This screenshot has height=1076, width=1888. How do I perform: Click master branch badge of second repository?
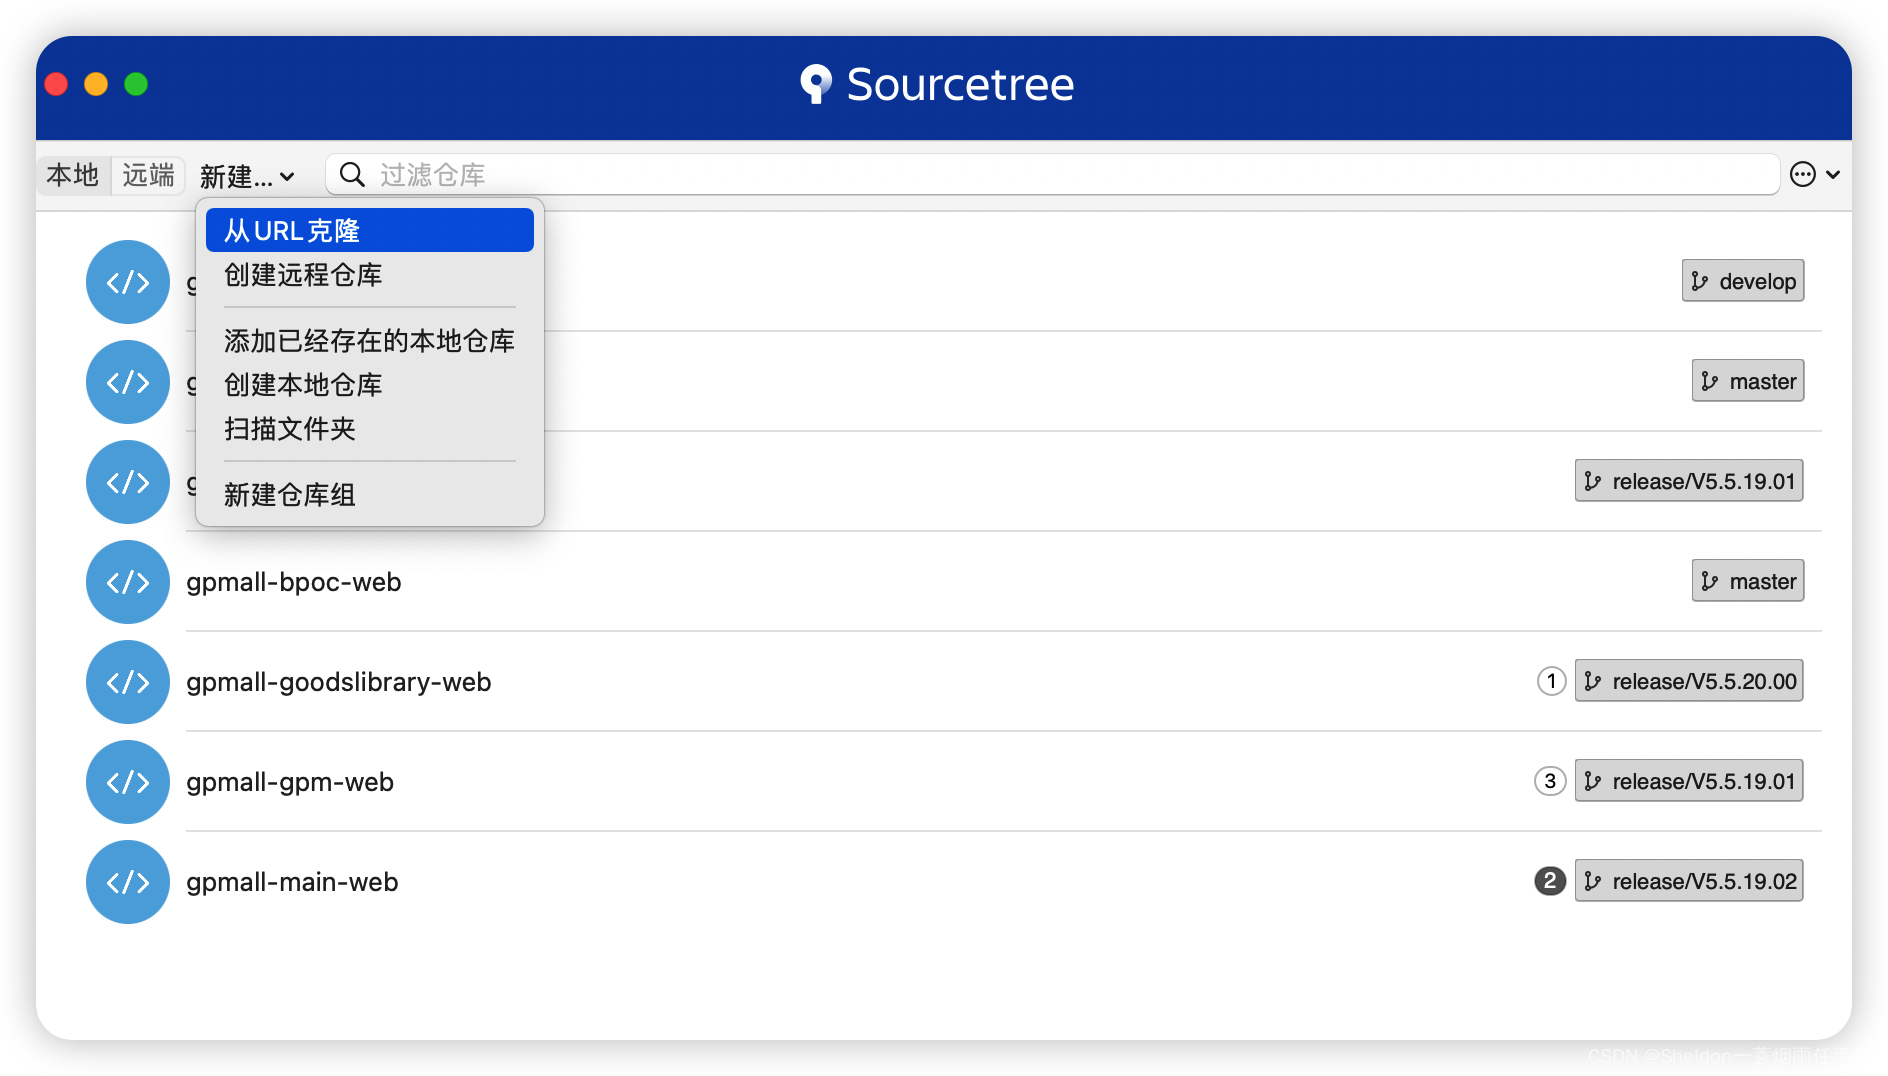coord(1748,381)
